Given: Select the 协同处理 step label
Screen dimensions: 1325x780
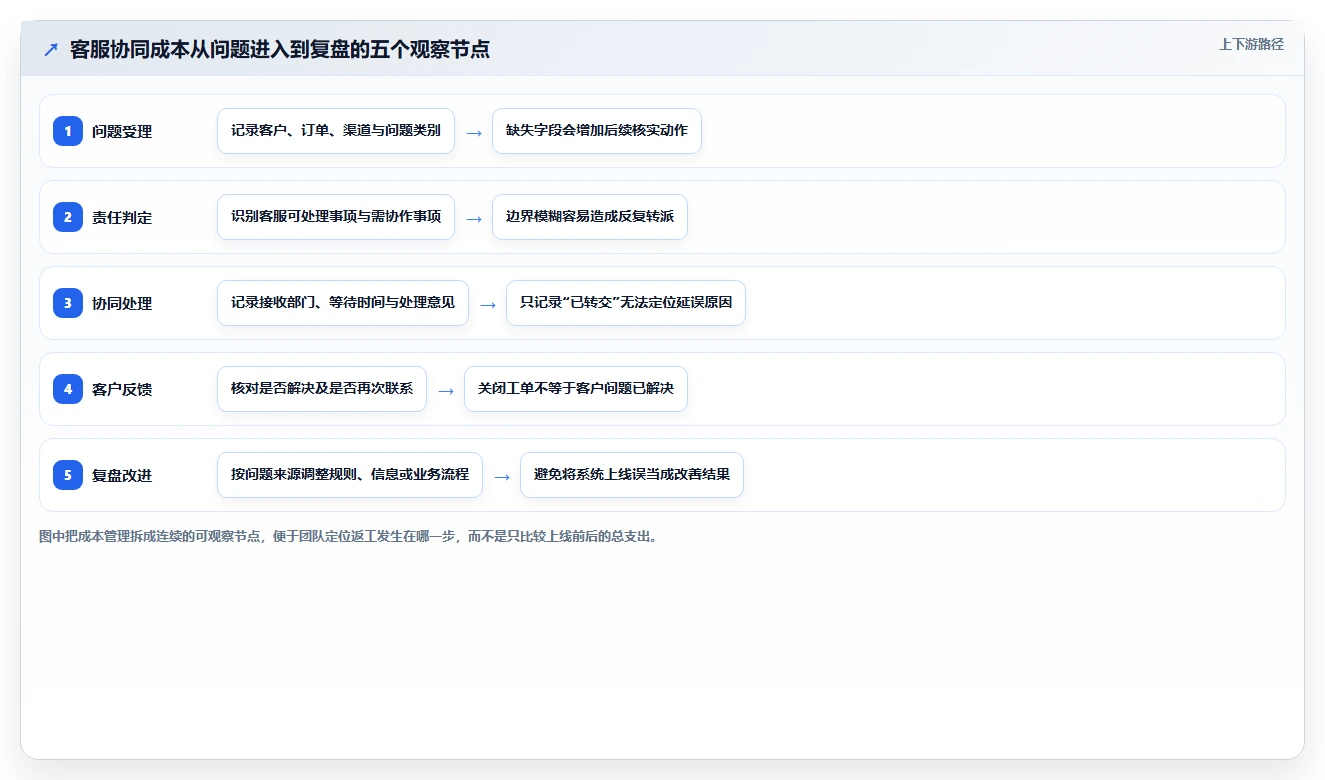Looking at the screenshot, I should point(122,303).
